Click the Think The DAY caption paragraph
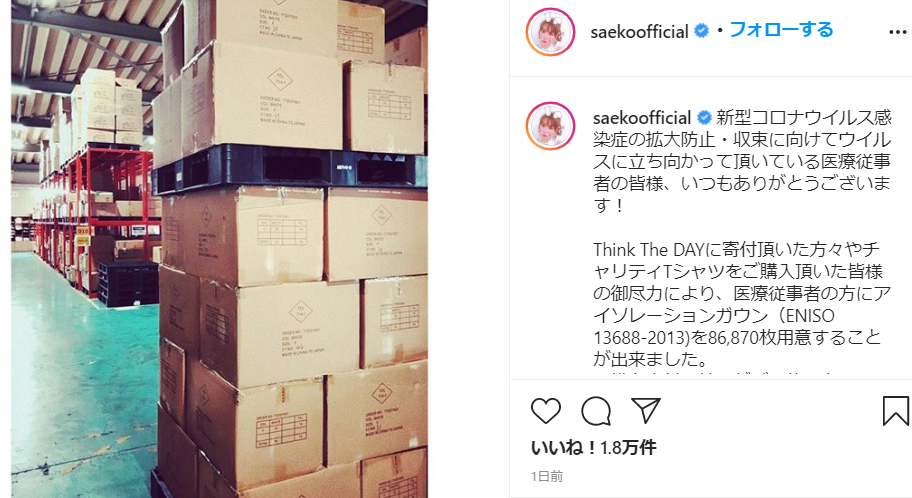Image resolution: width=912 pixels, height=498 pixels. 742,304
